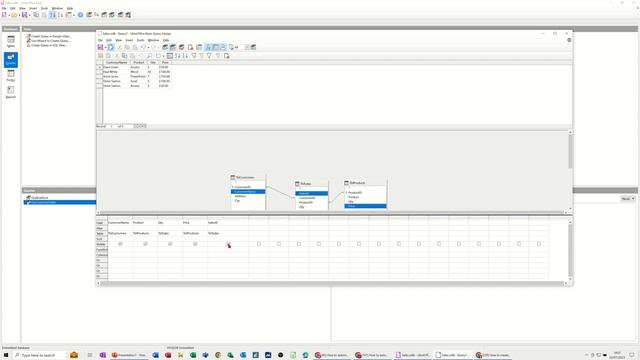Click Price column header in results table
Viewport: 640px width, 360px height.
165,62
